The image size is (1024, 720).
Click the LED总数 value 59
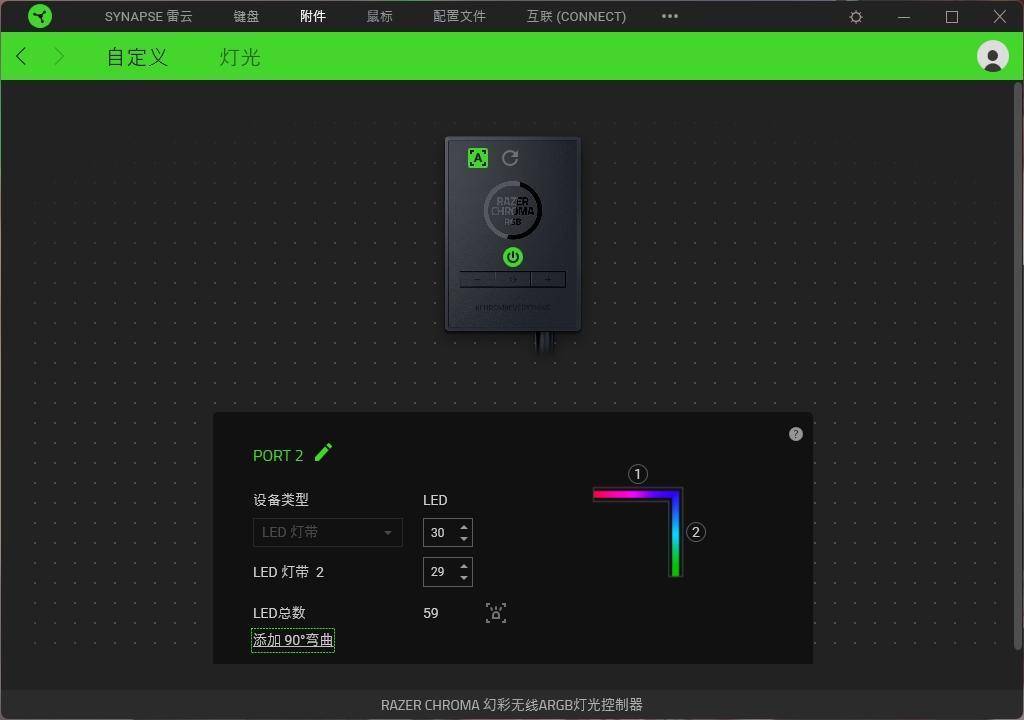tap(430, 613)
